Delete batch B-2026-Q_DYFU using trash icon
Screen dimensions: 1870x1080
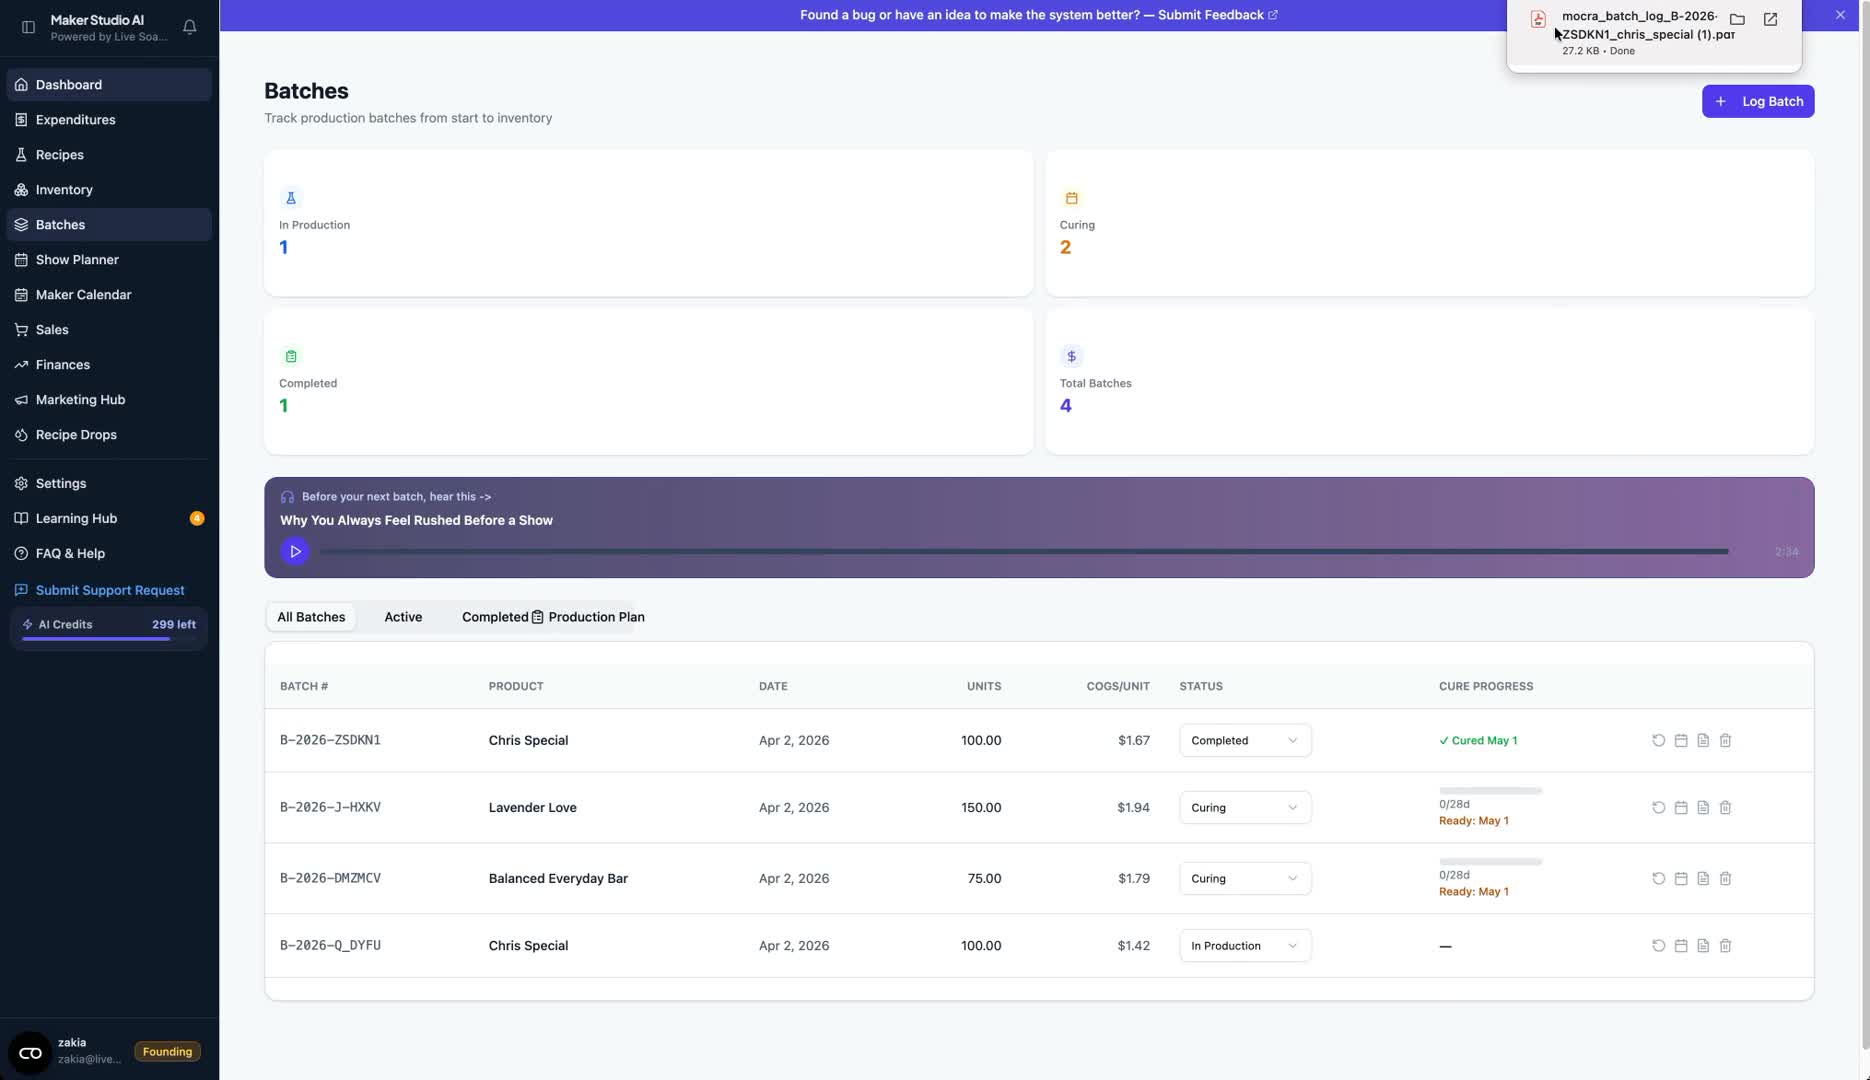(1725, 945)
